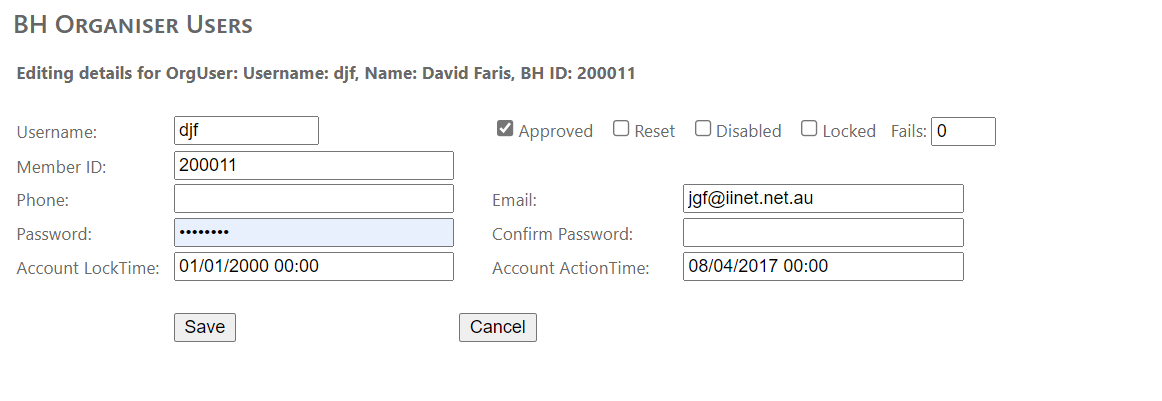1162x401 pixels.
Task: Focus the Fails count input box
Action: (962, 131)
